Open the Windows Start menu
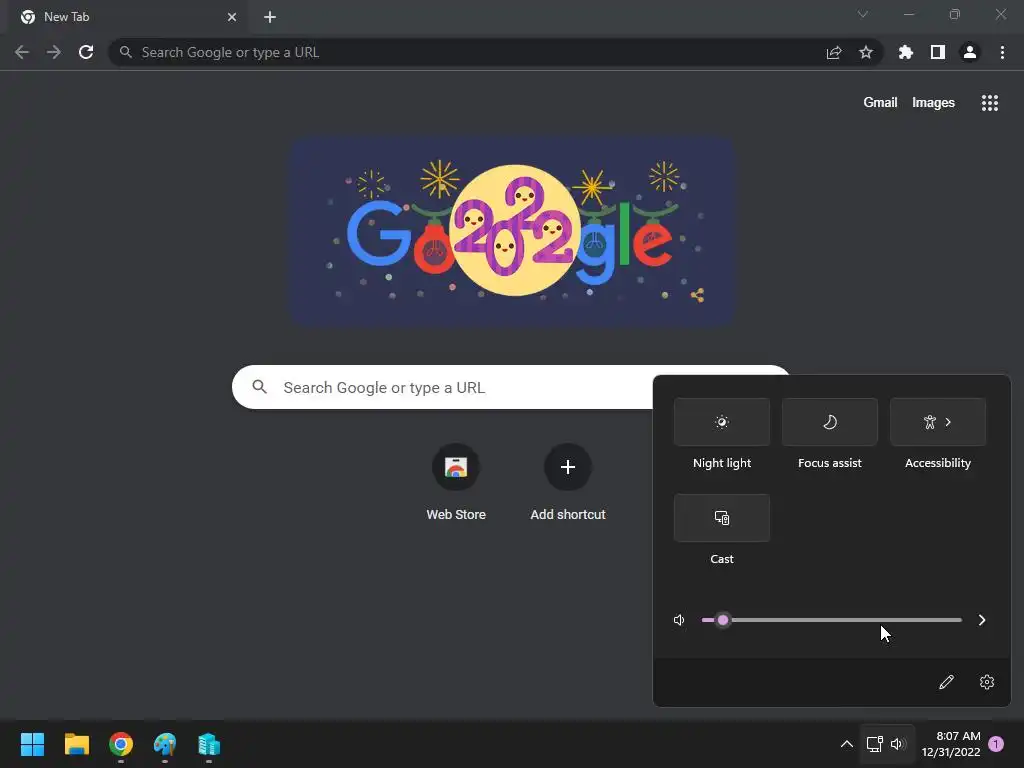 [32, 744]
